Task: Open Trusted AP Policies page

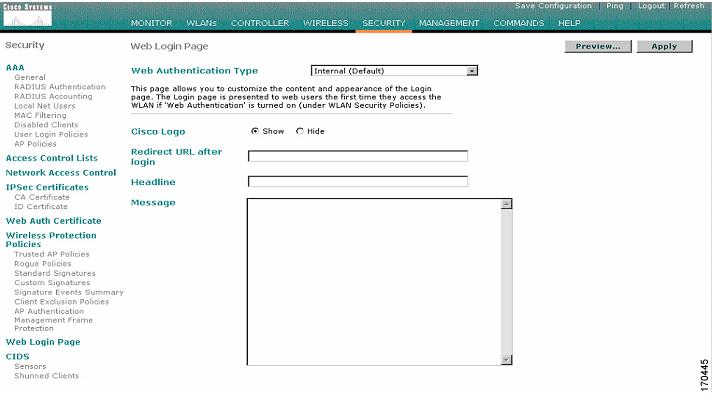Action: click(x=52, y=254)
